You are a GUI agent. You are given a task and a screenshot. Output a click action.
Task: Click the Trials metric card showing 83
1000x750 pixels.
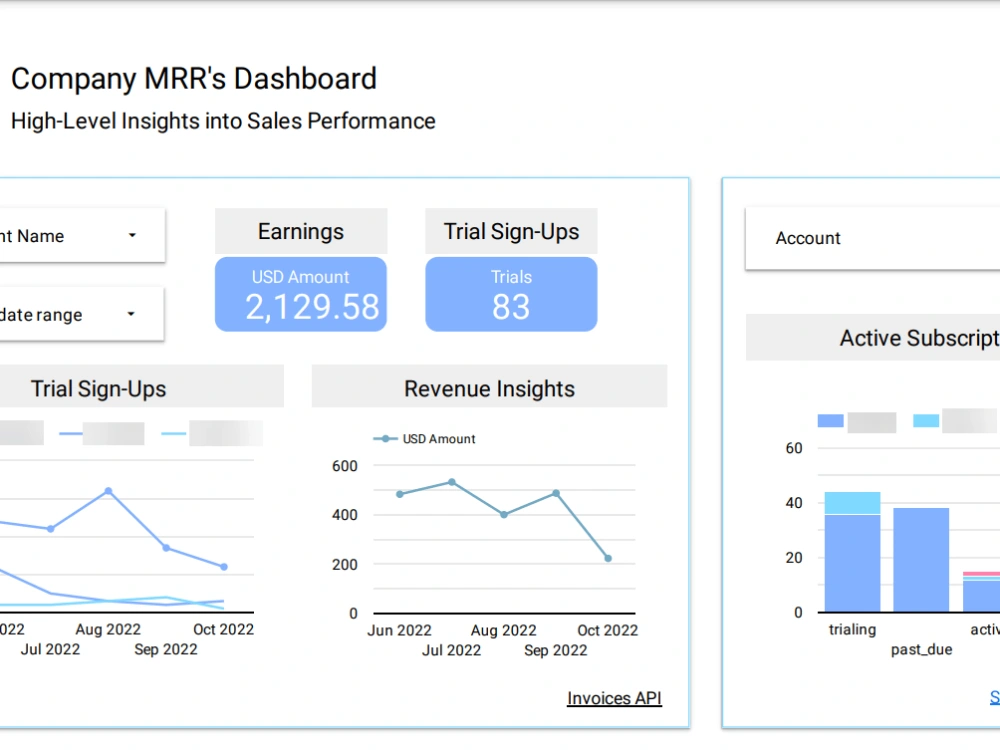point(511,294)
